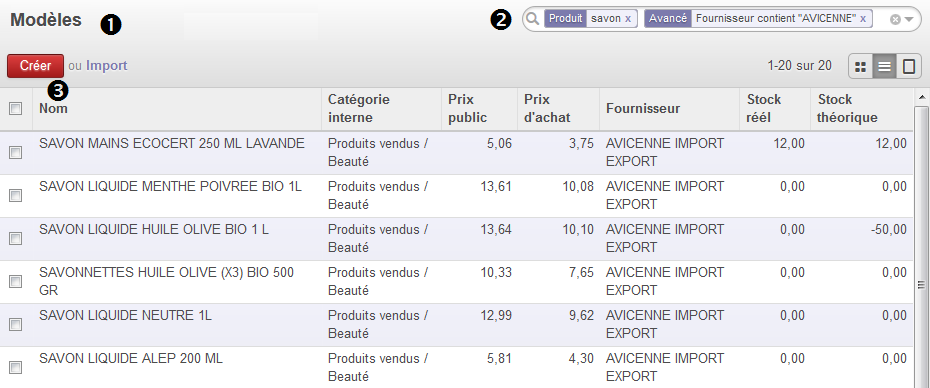Remove the 'savon' Produit filter
This screenshot has height=388, width=930.
tap(628, 19)
